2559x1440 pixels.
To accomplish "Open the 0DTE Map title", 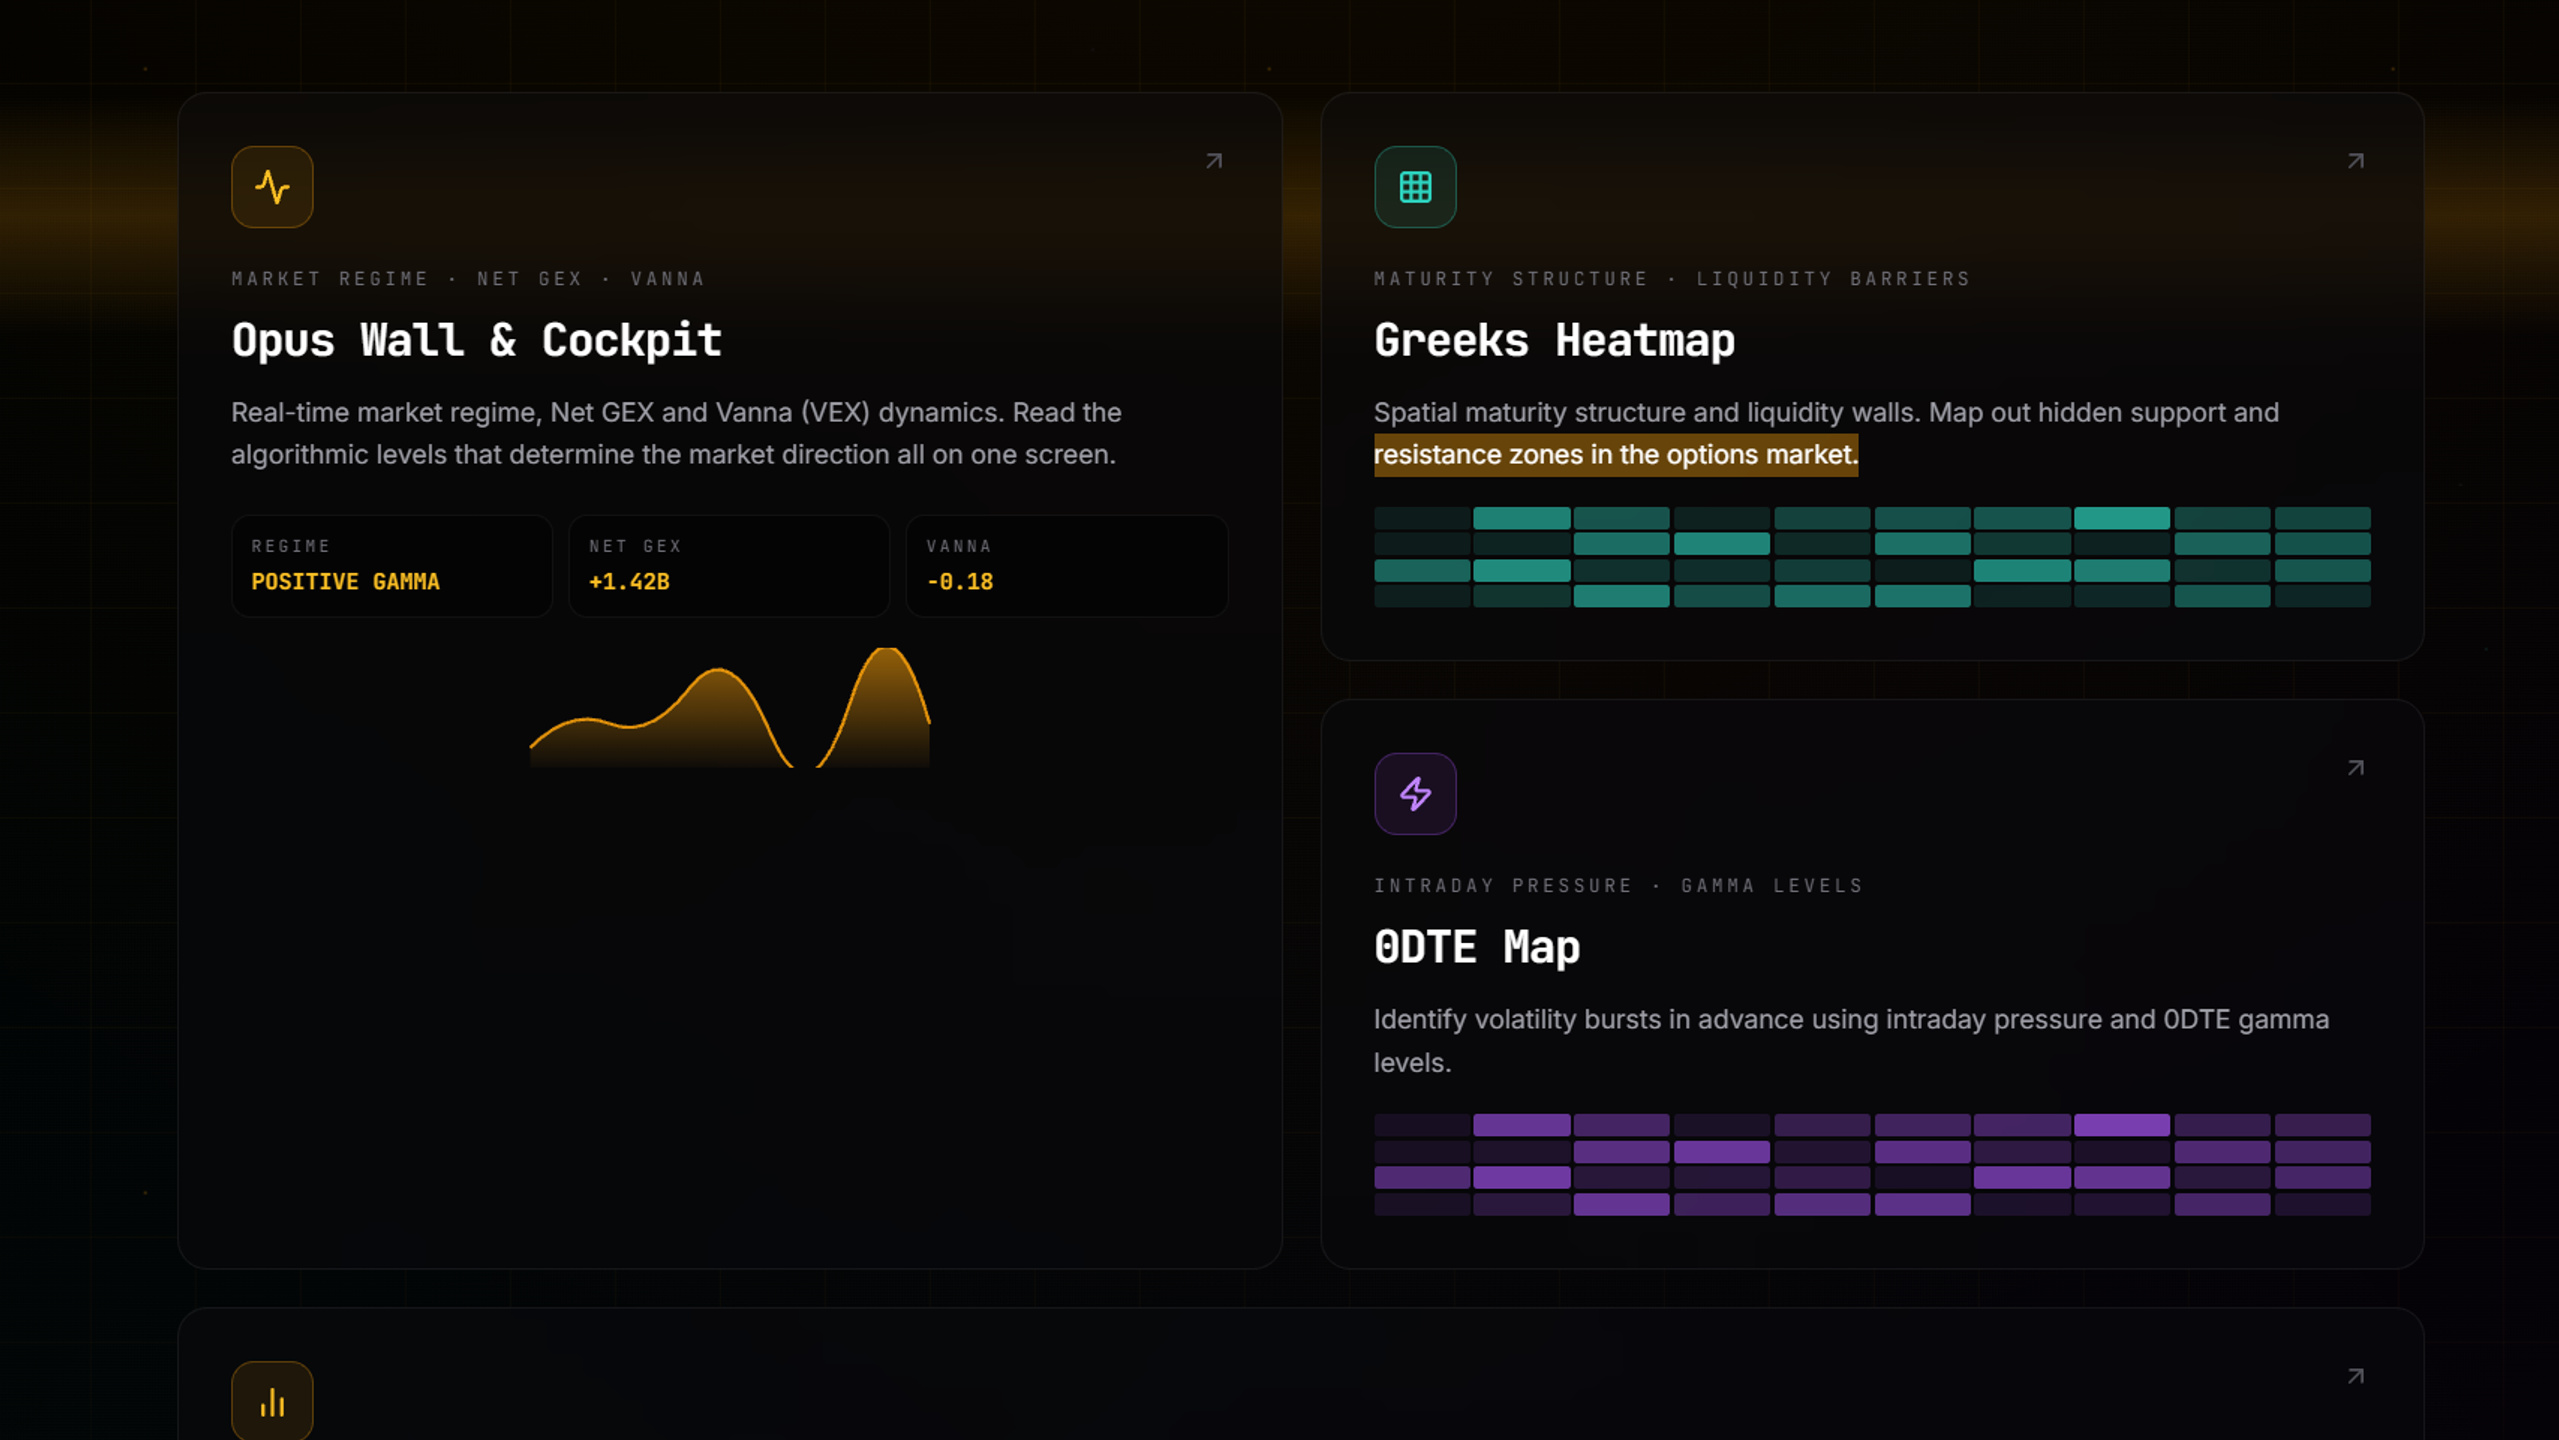I will (1476, 947).
